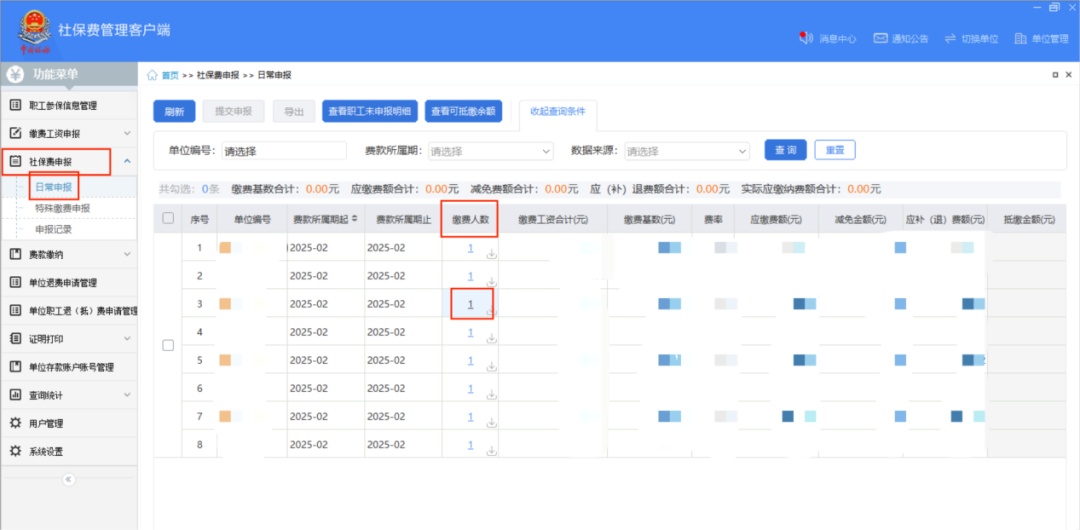Viewport: 1080px width, 530px height.
Task: Click the 切换单位 swap arrows icon
Action: coord(950,38)
